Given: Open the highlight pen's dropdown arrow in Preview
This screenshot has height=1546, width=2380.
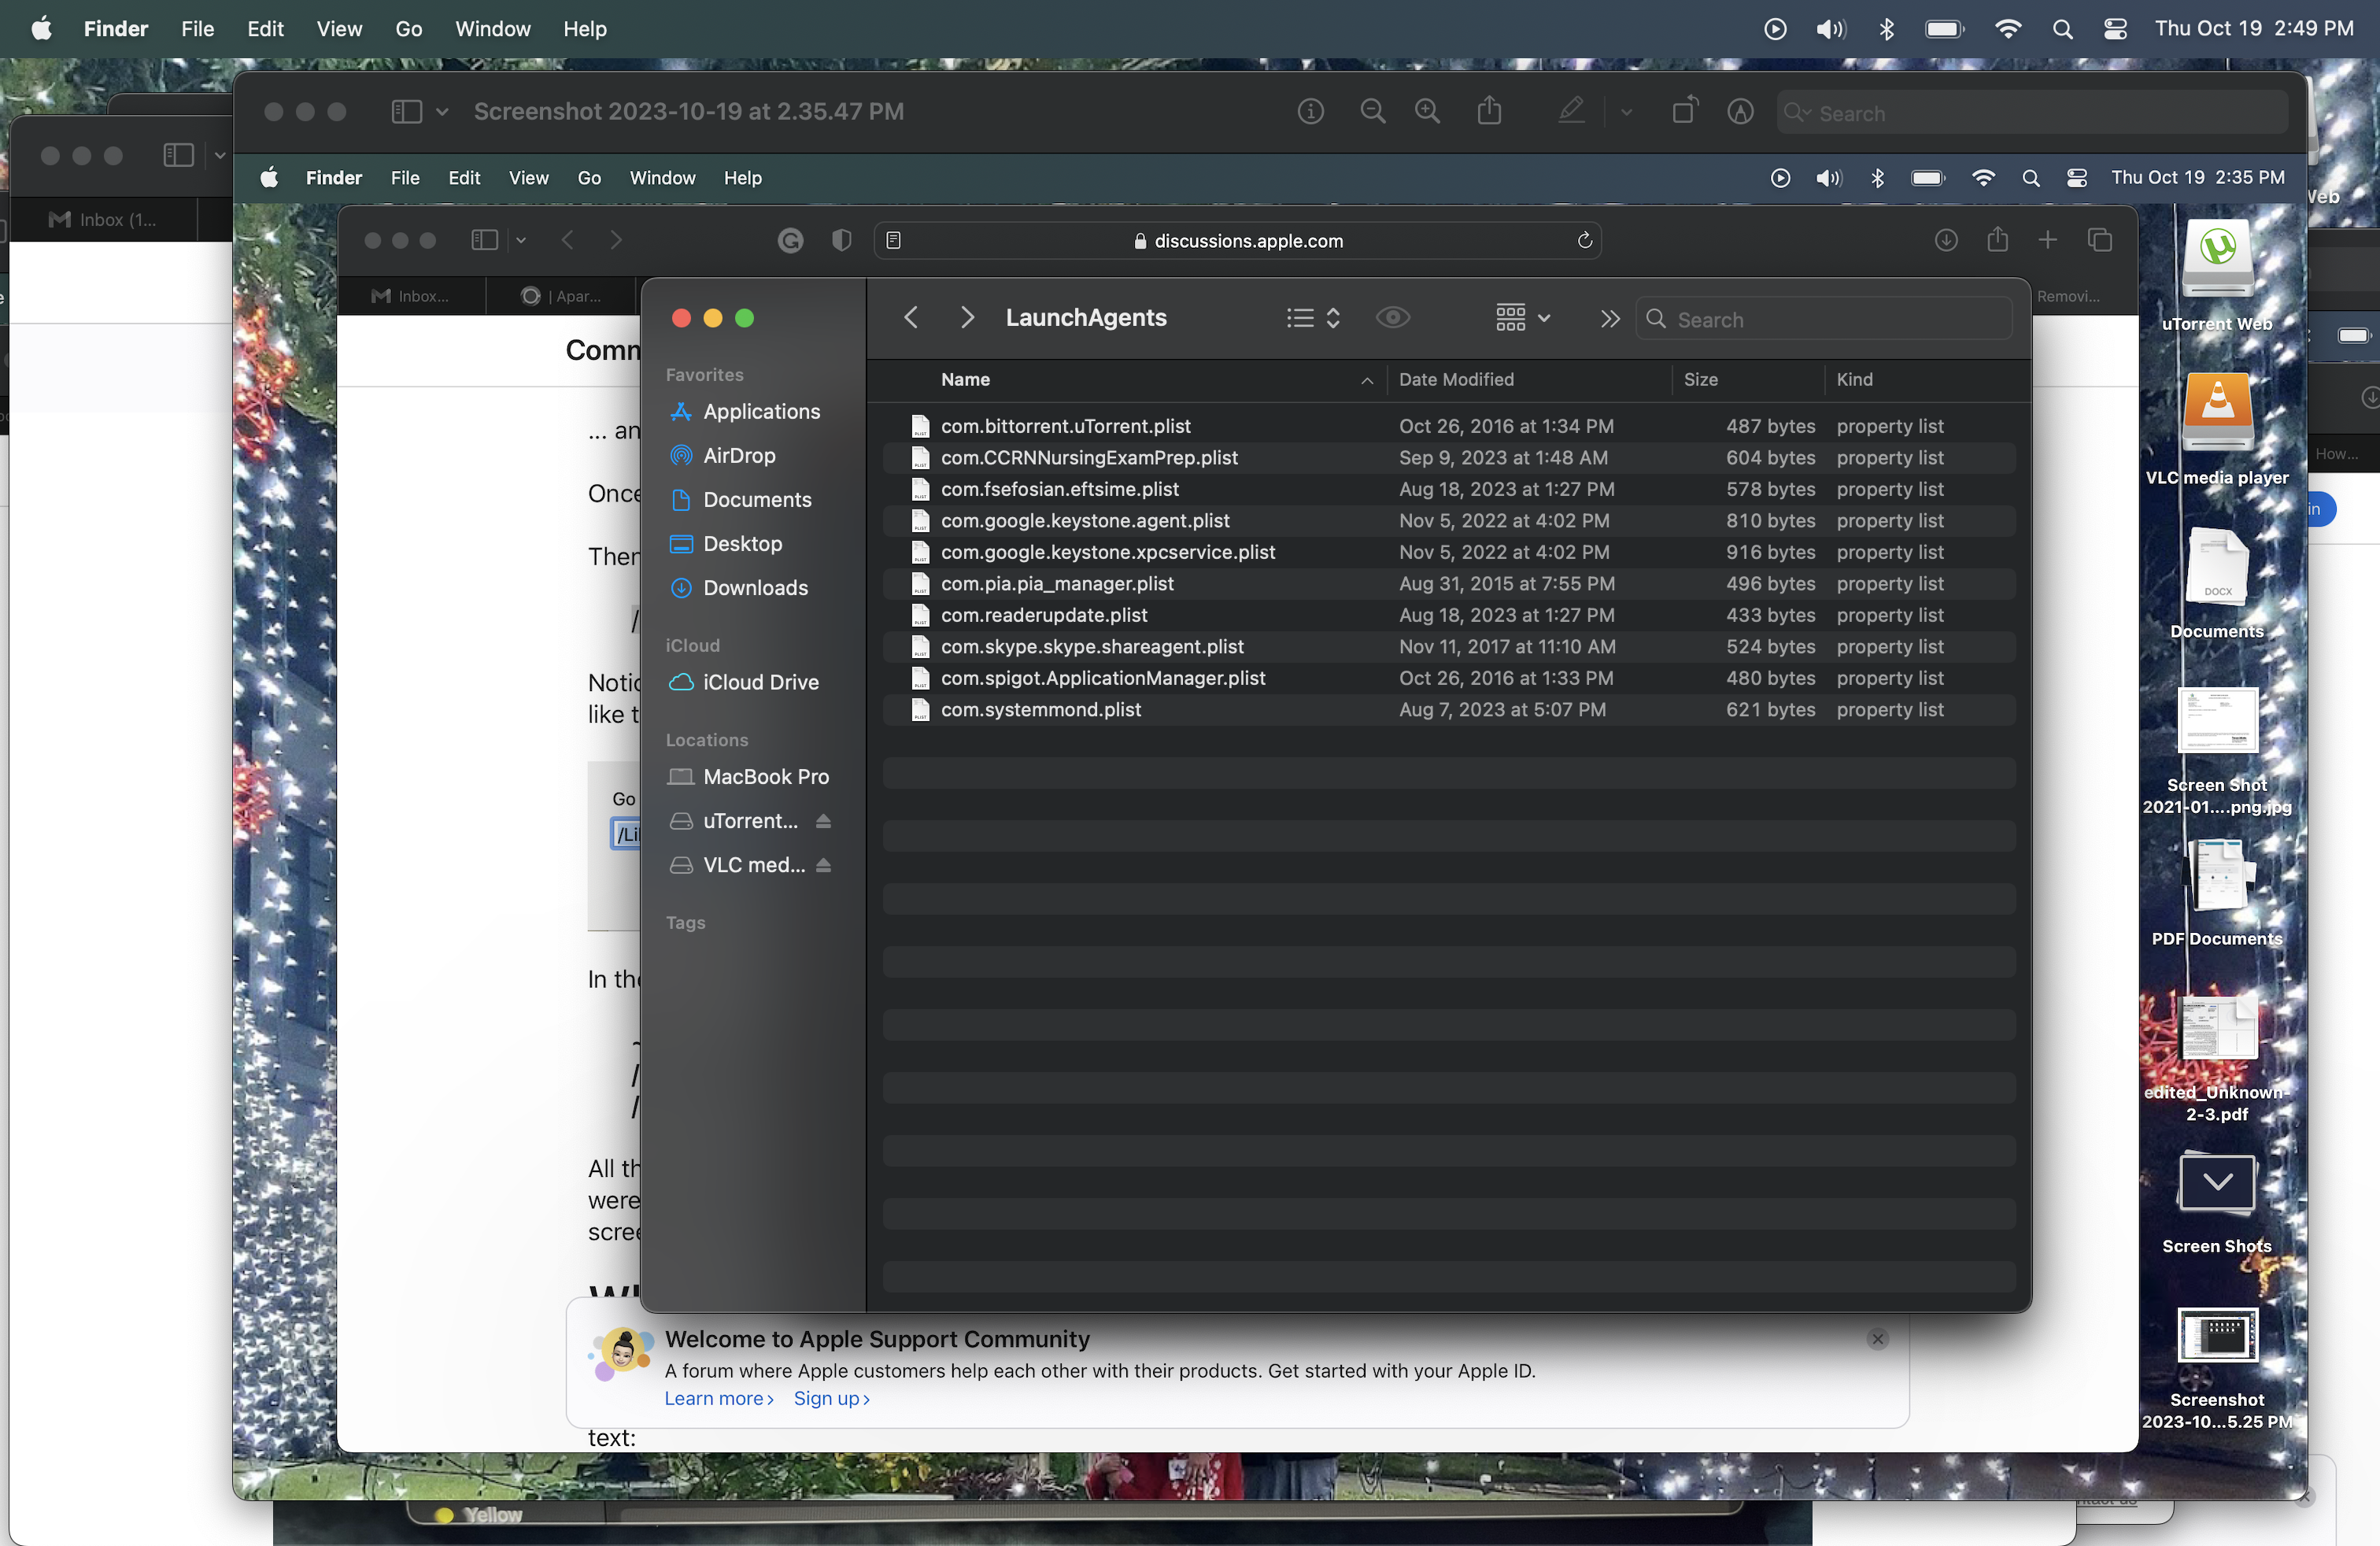Looking at the screenshot, I should click(1627, 112).
